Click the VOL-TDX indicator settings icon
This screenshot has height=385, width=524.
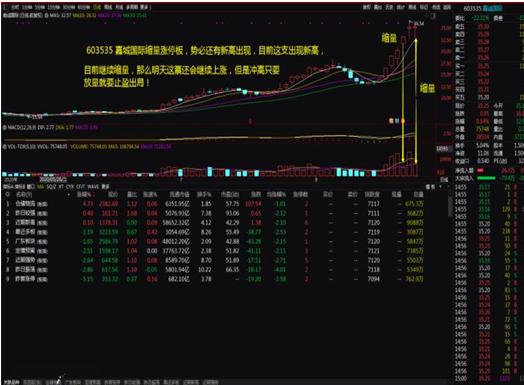[x=5, y=146]
